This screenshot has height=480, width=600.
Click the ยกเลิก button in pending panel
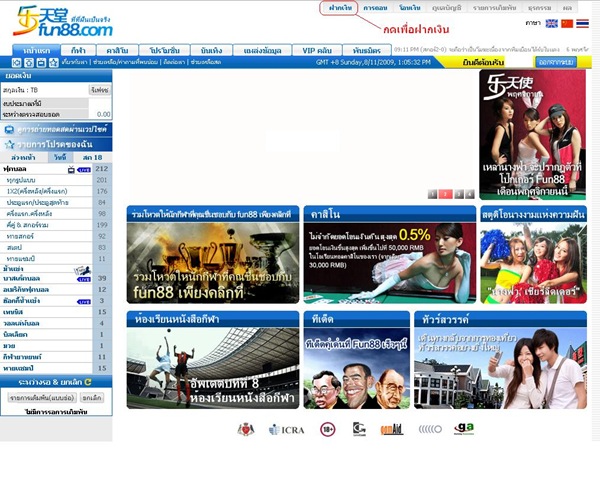92,398
